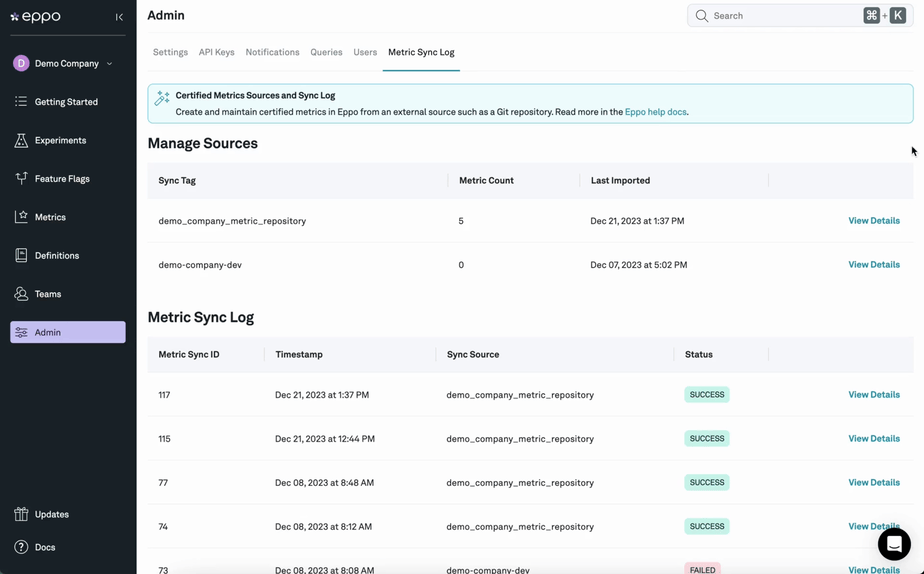Screen dimensions: 924x574
Task: Click the Experiments flask icon
Action: click(21, 140)
